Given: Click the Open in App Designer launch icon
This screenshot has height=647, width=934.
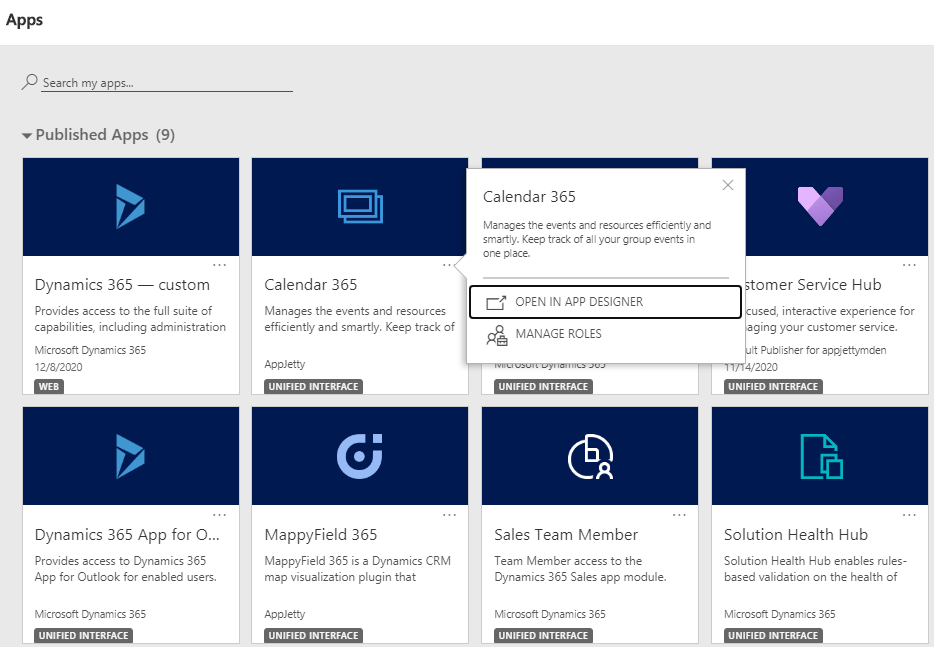Looking at the screenshot, I should [x=495, y=301].
